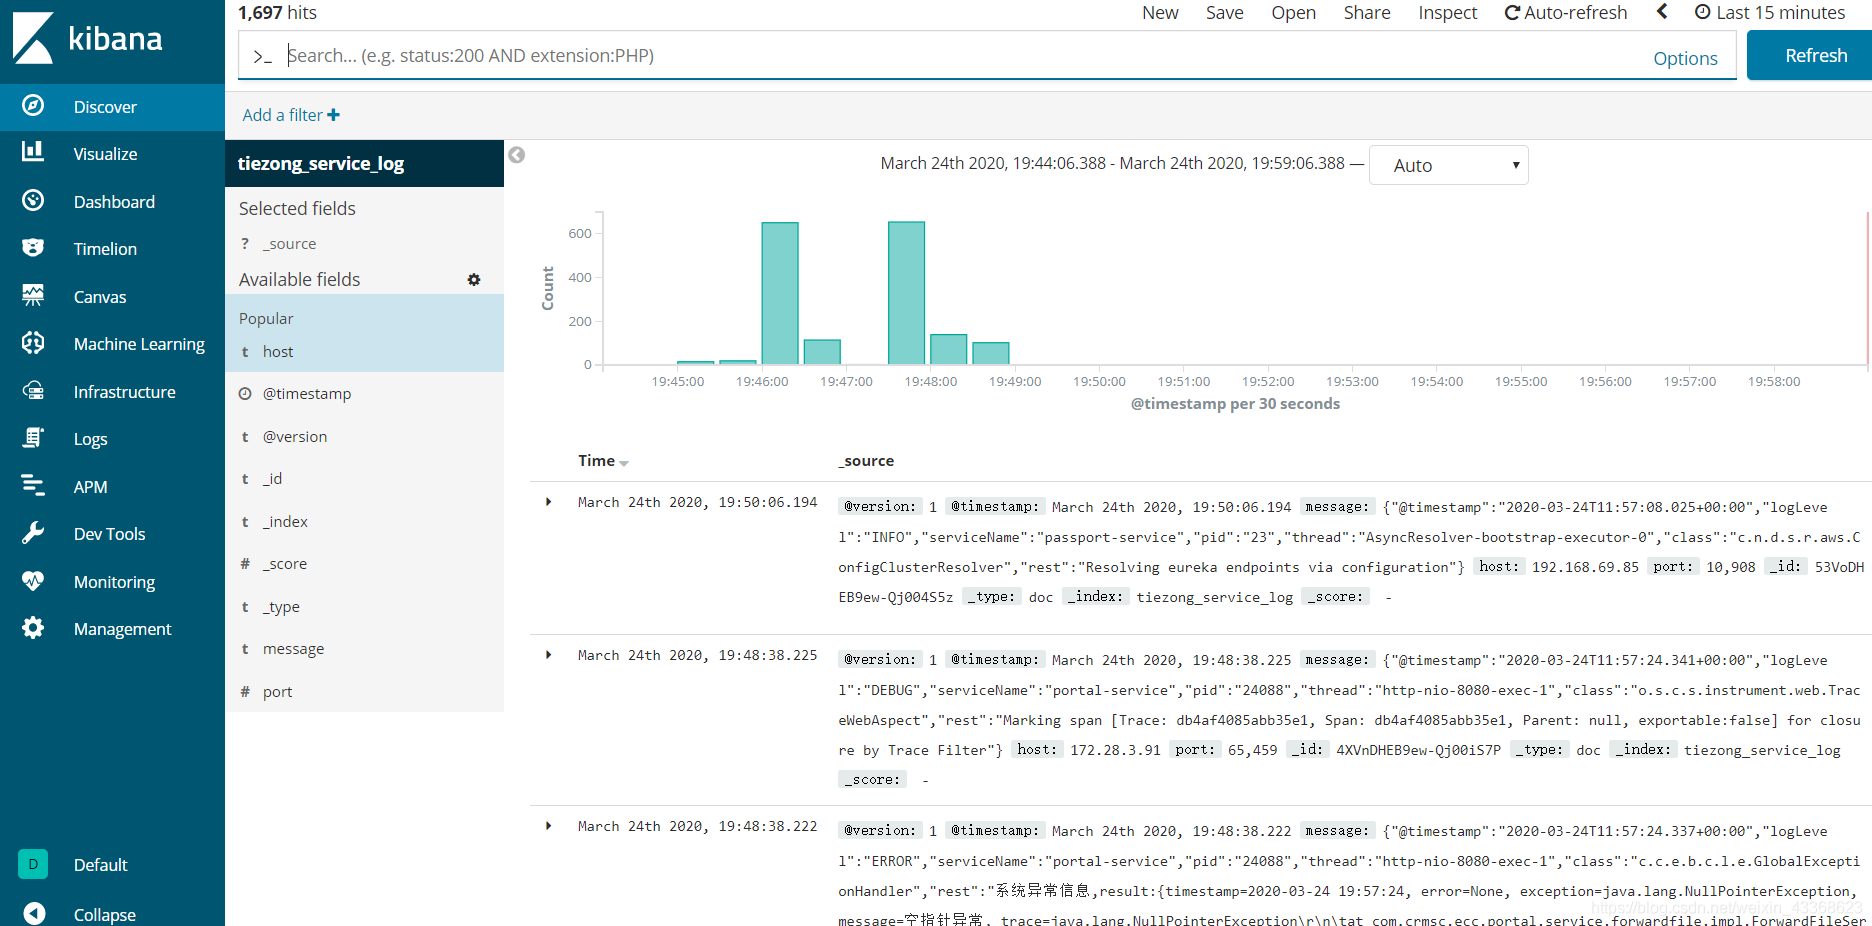
Task: Collapse the fields panel with circular arrow
Action: coord(516,156)
